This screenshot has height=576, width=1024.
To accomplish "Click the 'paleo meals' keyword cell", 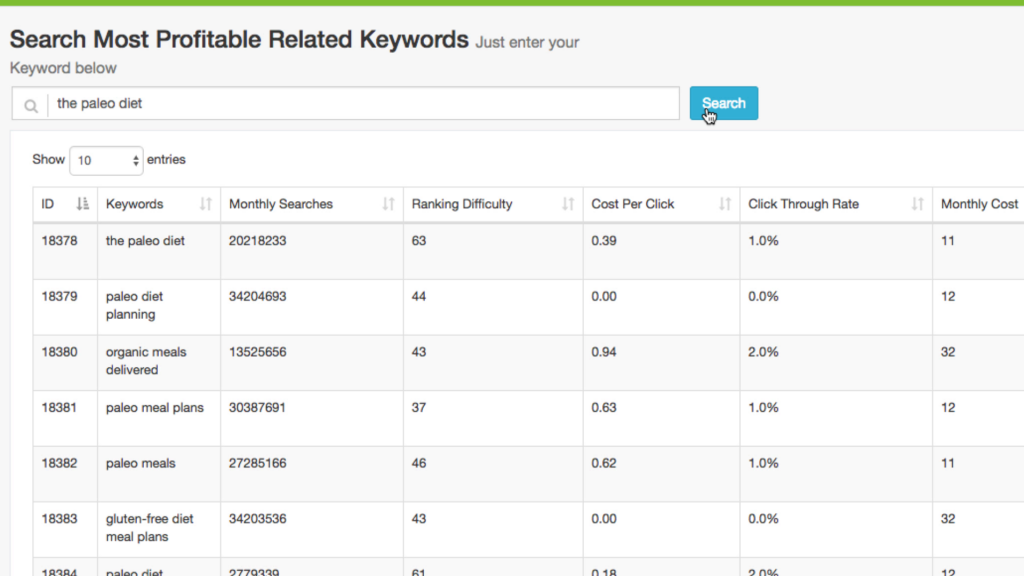I will point(140,464).
